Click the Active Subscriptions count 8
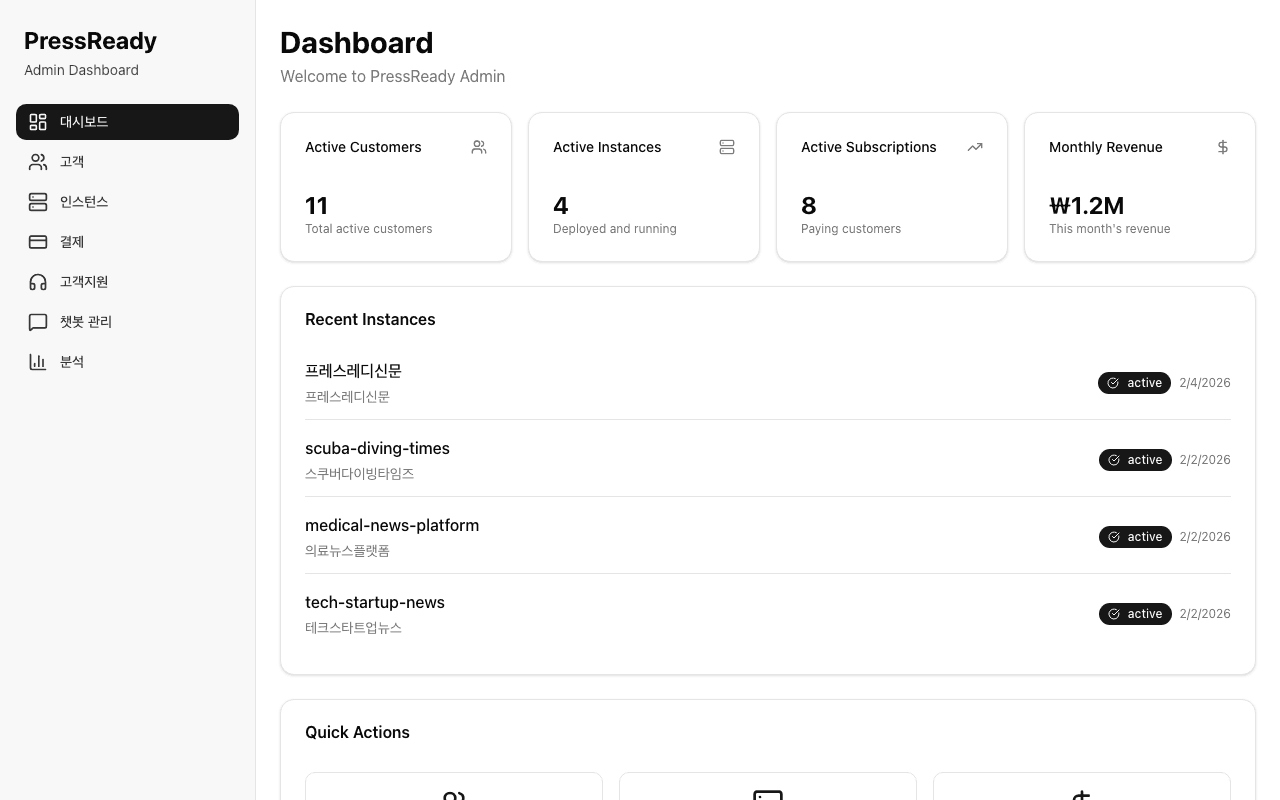The width and height of the screenshot is (1280, 800). [x=808, y=206]
